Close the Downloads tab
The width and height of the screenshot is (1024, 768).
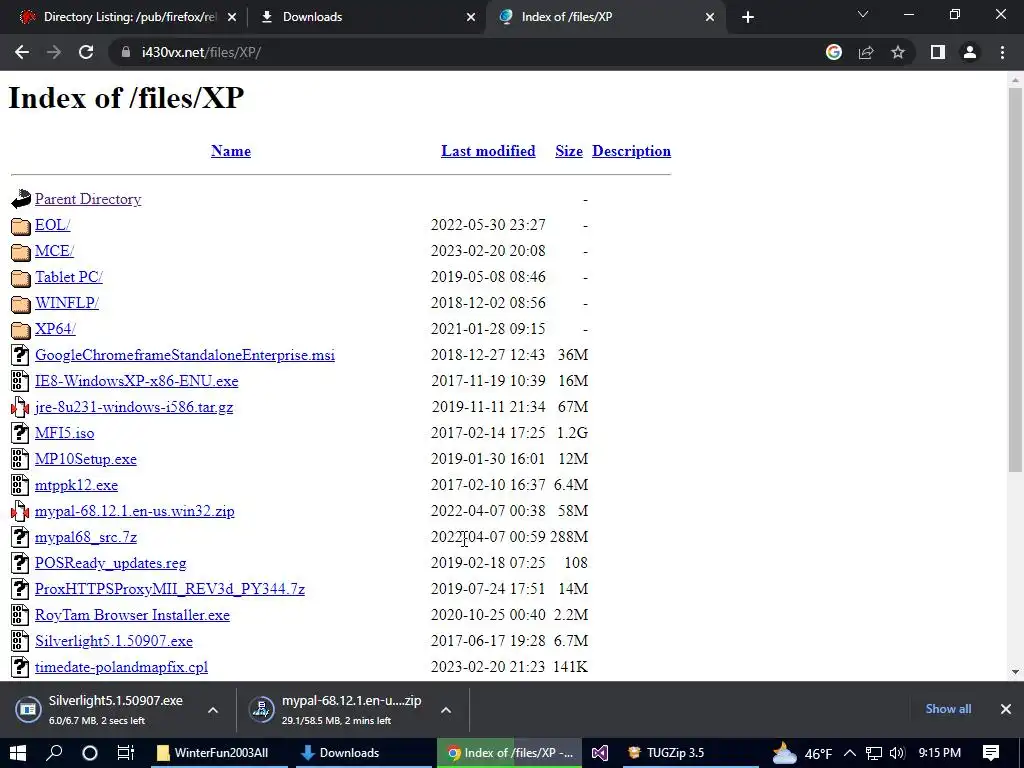pyautogui.click(x=471, y=17)
